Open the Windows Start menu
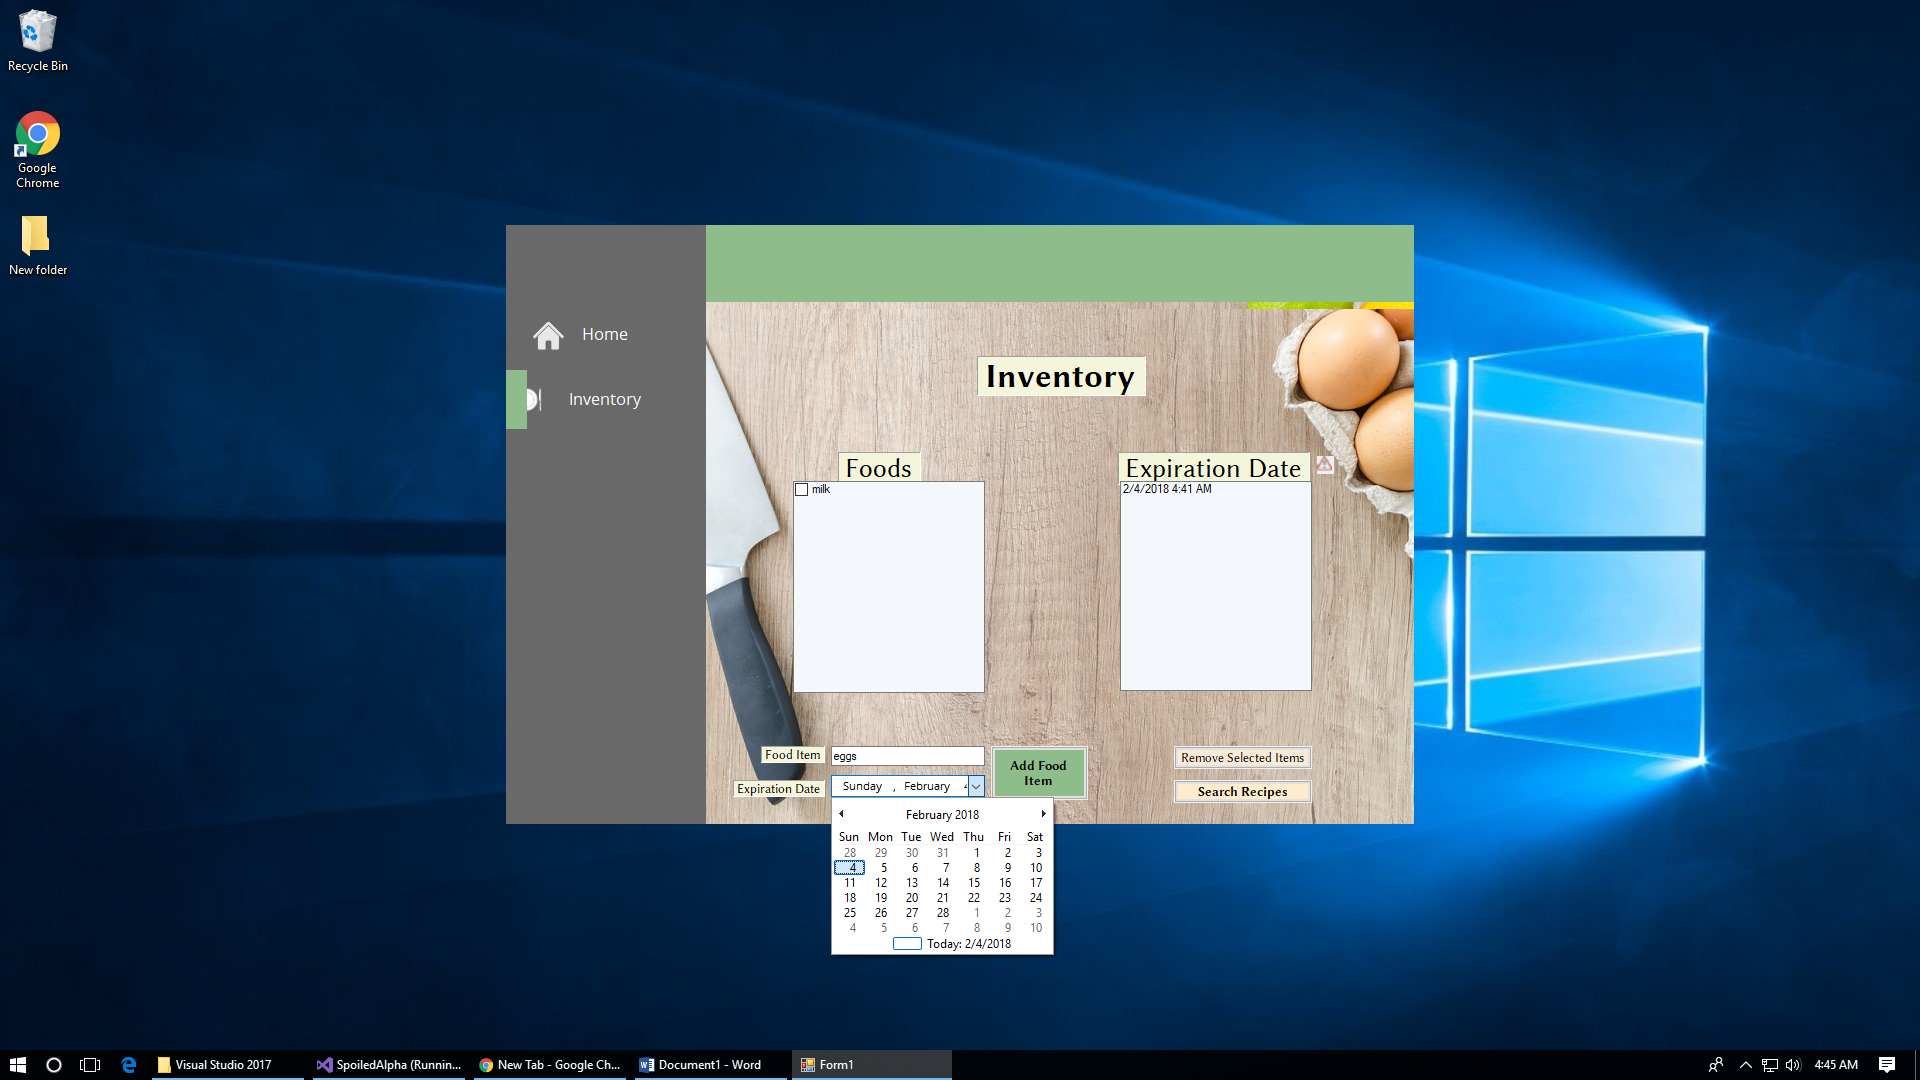1920x1080 pixels. (x=17, y=1065)
